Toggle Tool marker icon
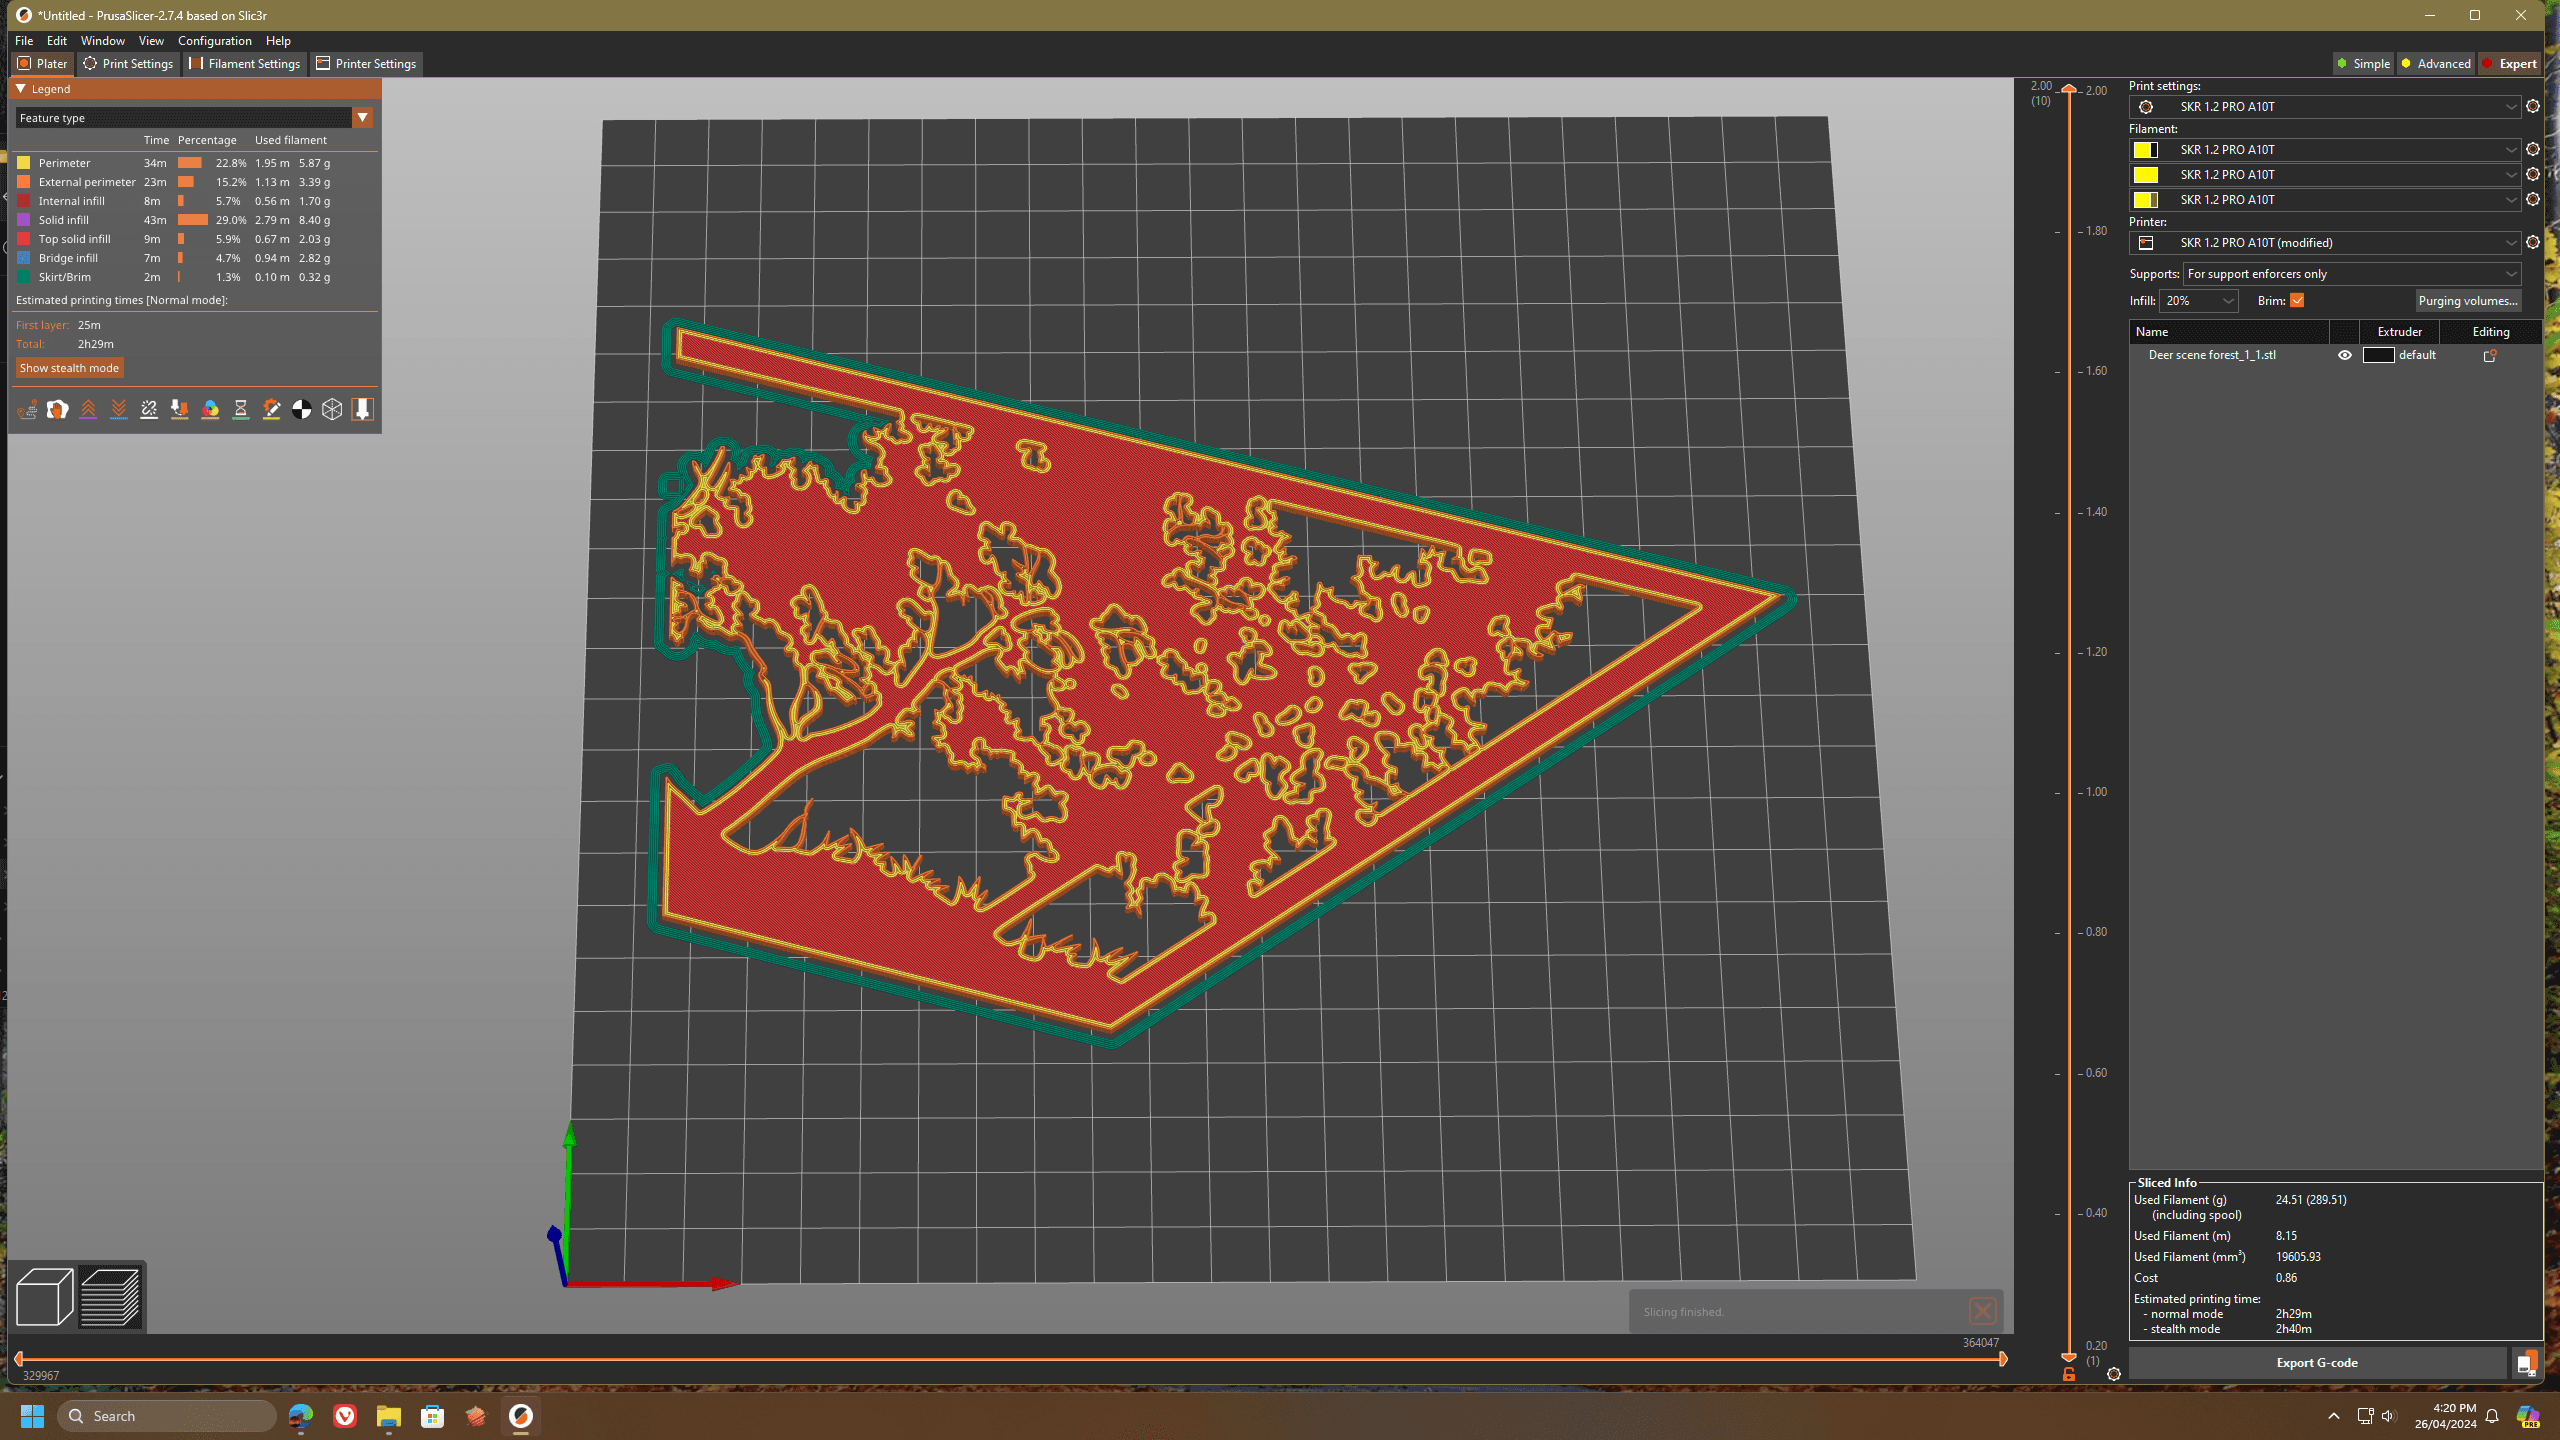Screen dimensions: 2560x1440 (x=363, y=409)
